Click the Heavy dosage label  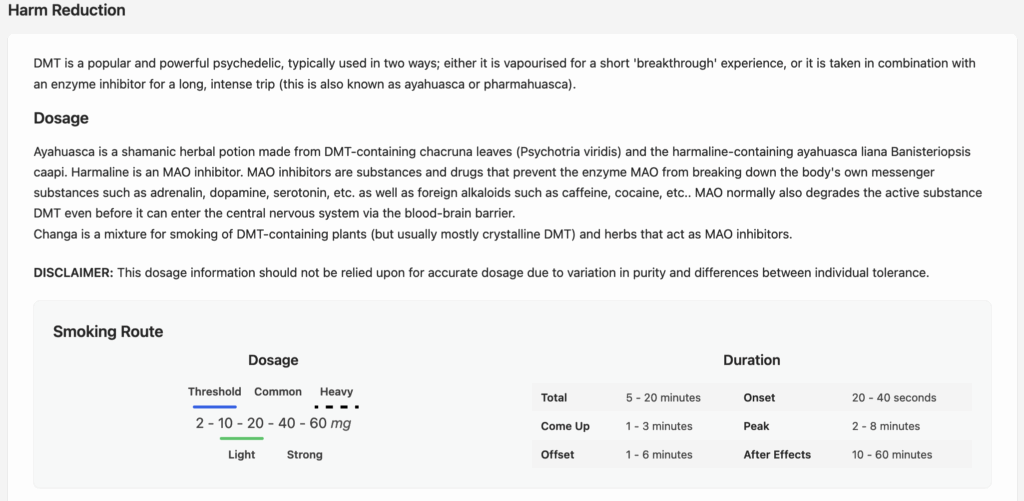point(336,392)
